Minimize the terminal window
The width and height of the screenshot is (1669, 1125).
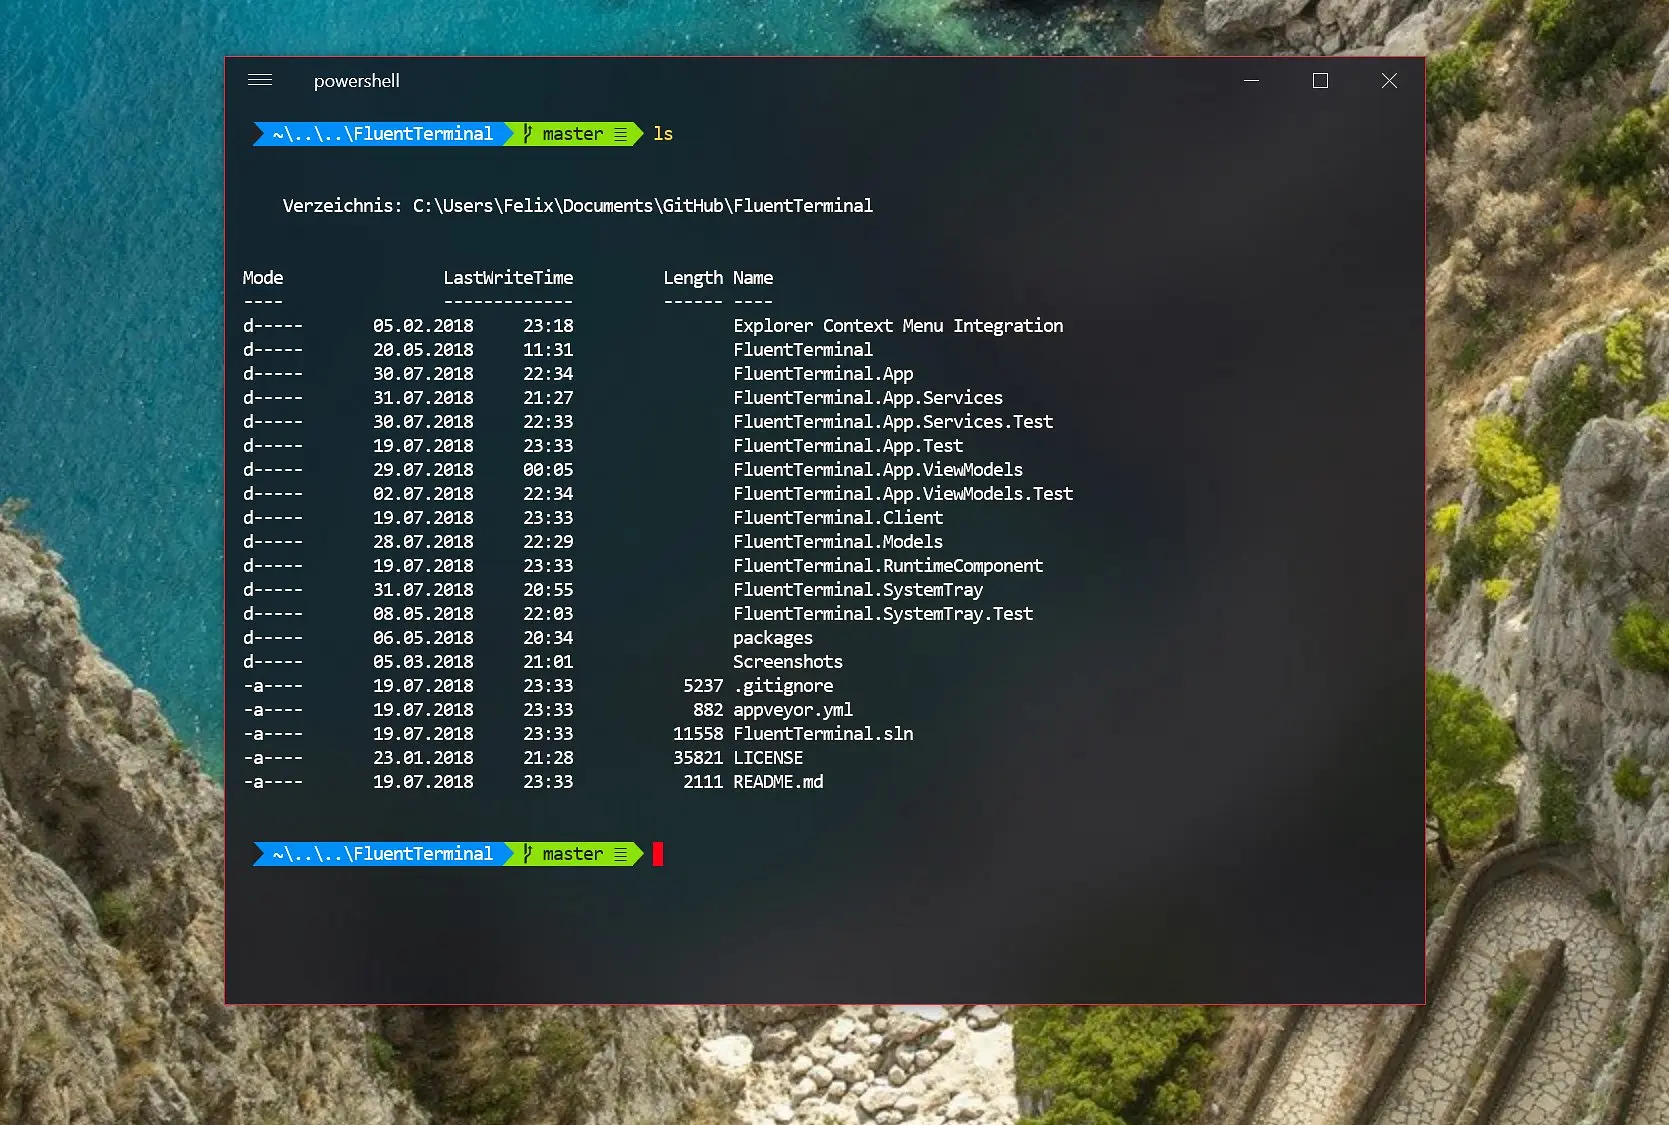coord(1251,81)
